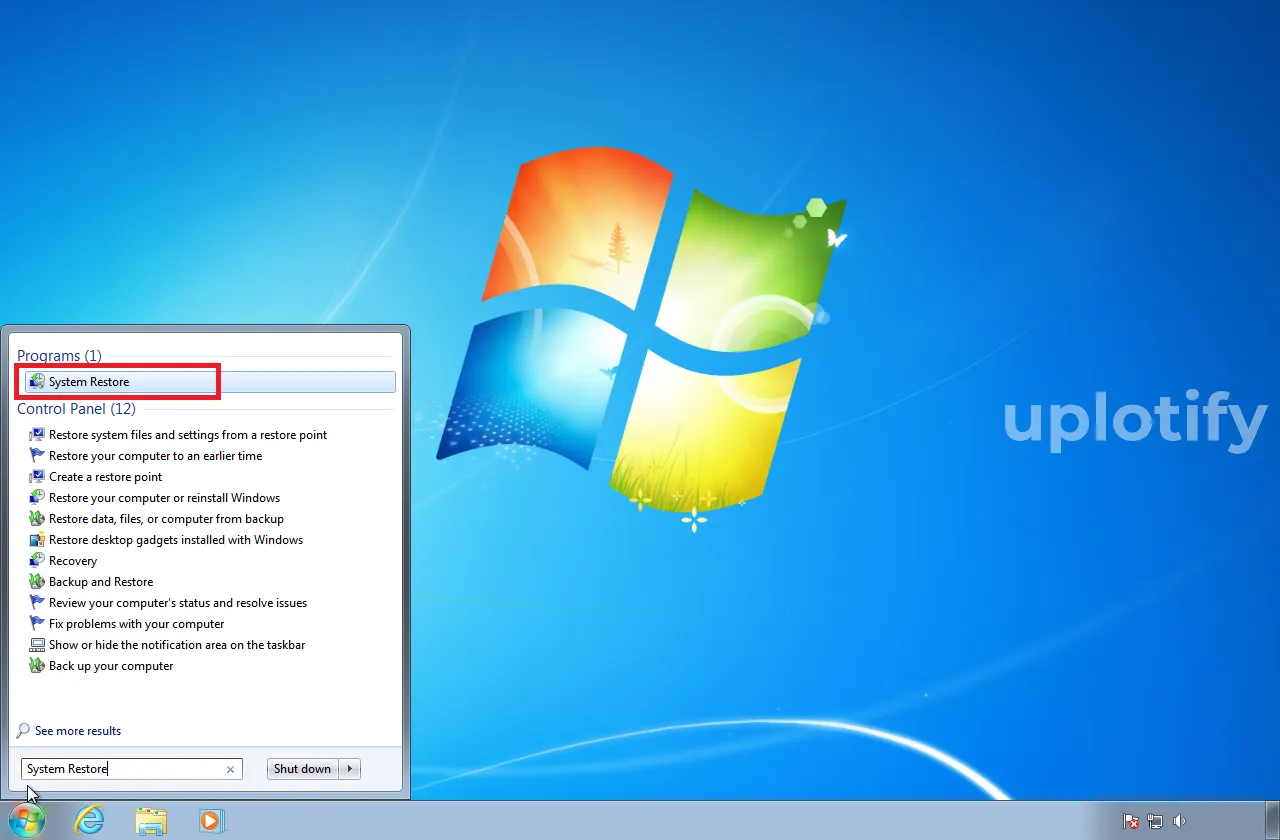Screen dimensions: 1280x840
Task: Click the Programs (1) group header
Action: (59, 356)
